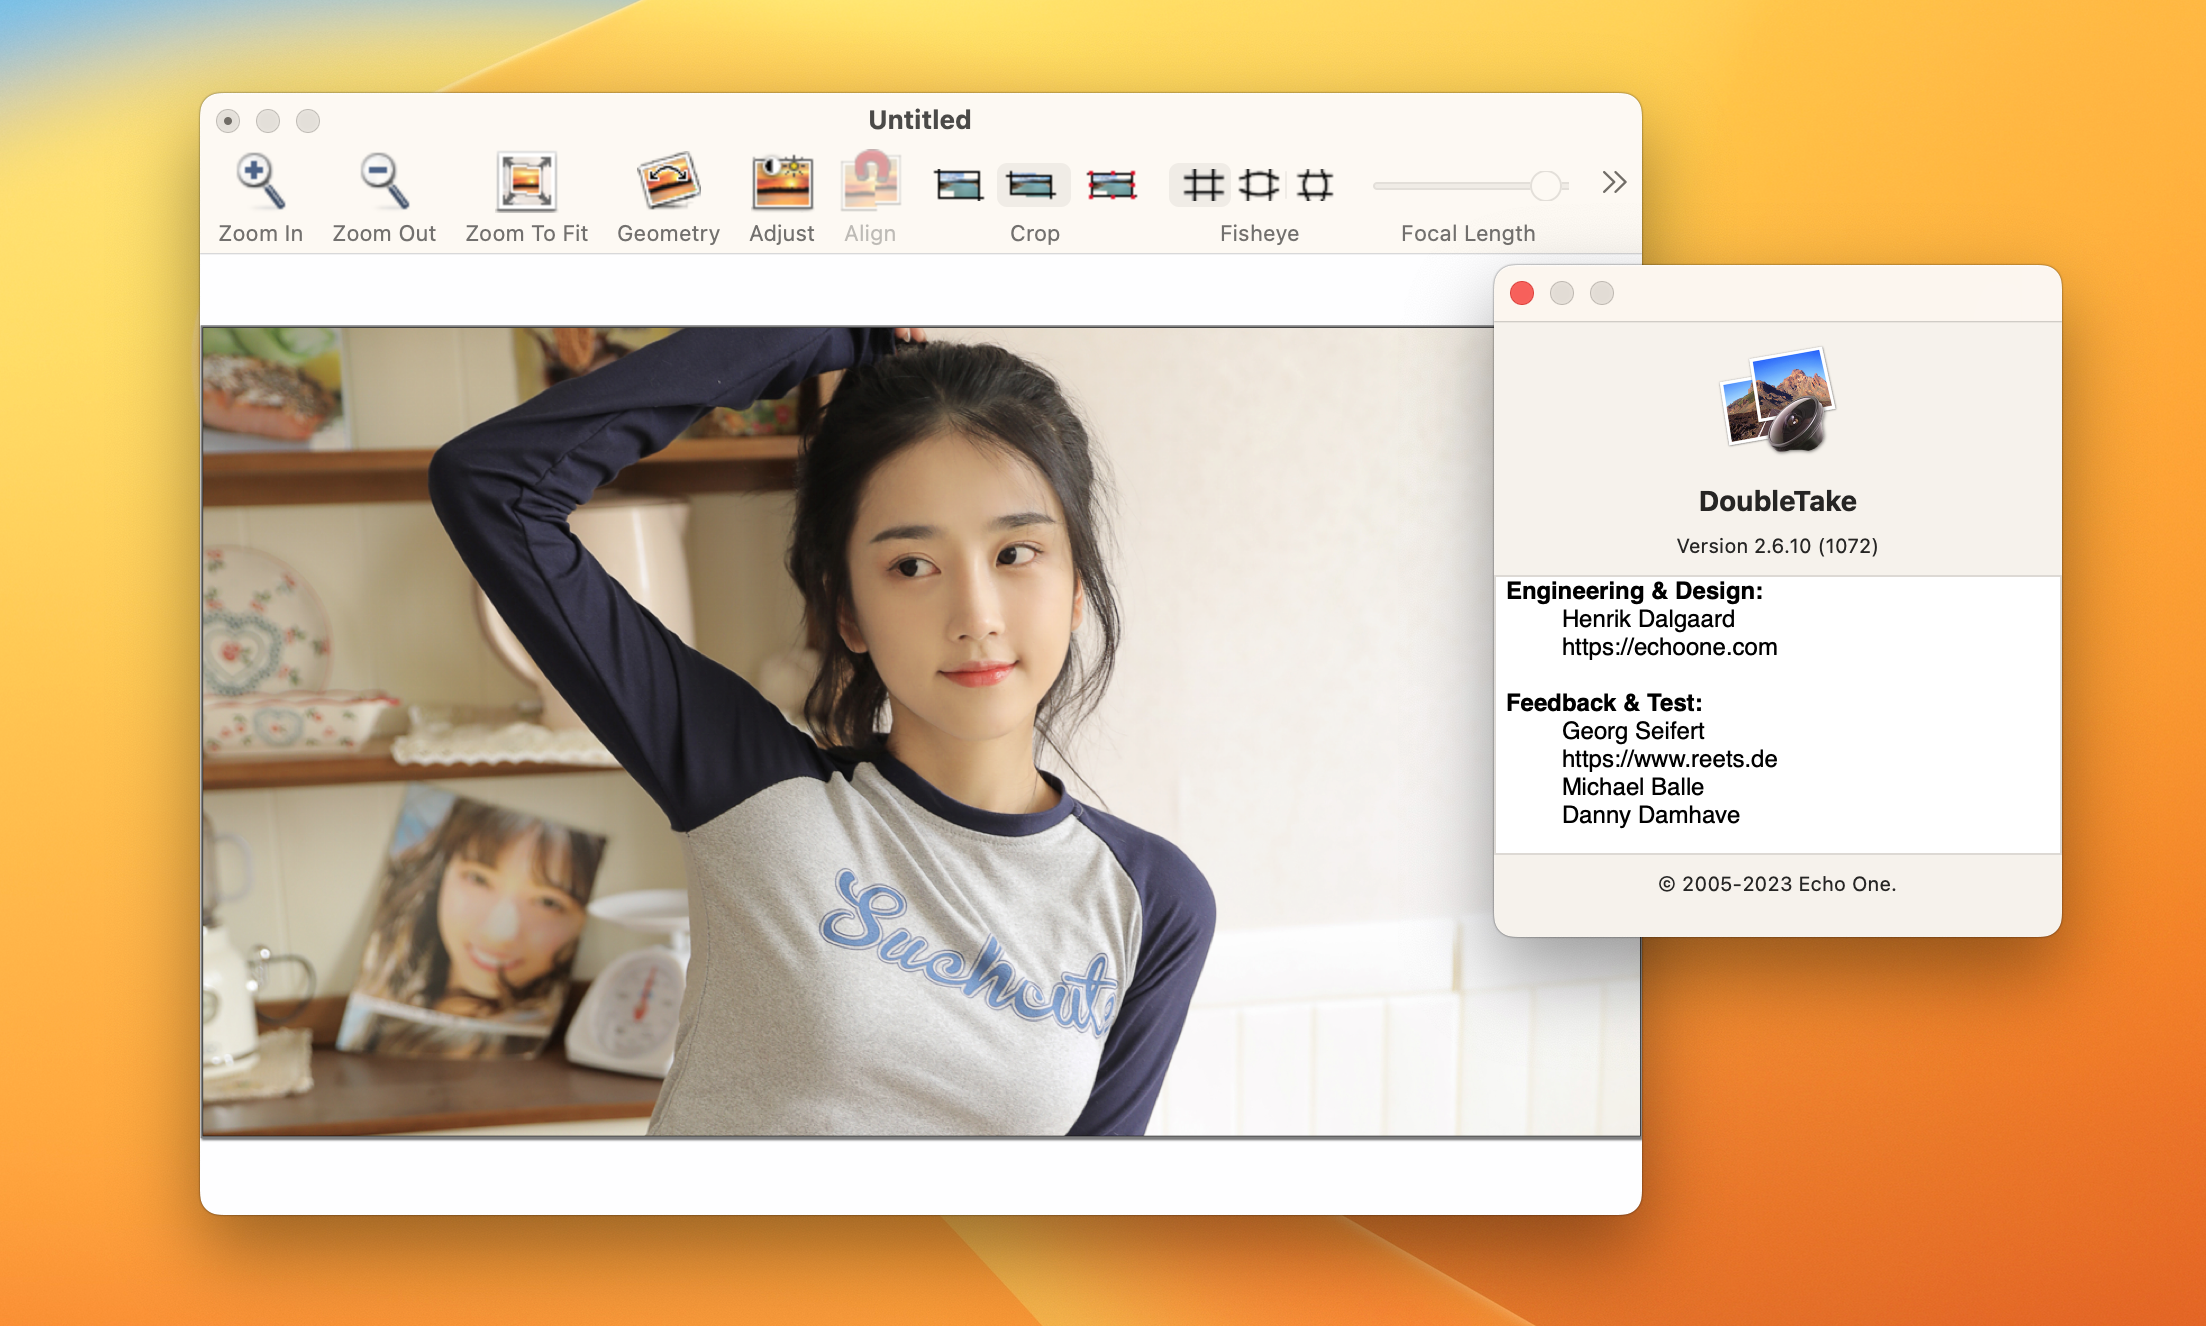The width and height of the screenshot is (2206, 1326).
Task: Click the Zoom Out magnifier icon
Action: click(384, 183)
